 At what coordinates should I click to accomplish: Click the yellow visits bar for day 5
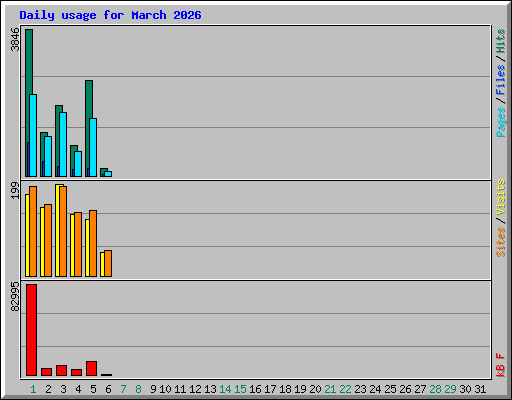(87, 248)
